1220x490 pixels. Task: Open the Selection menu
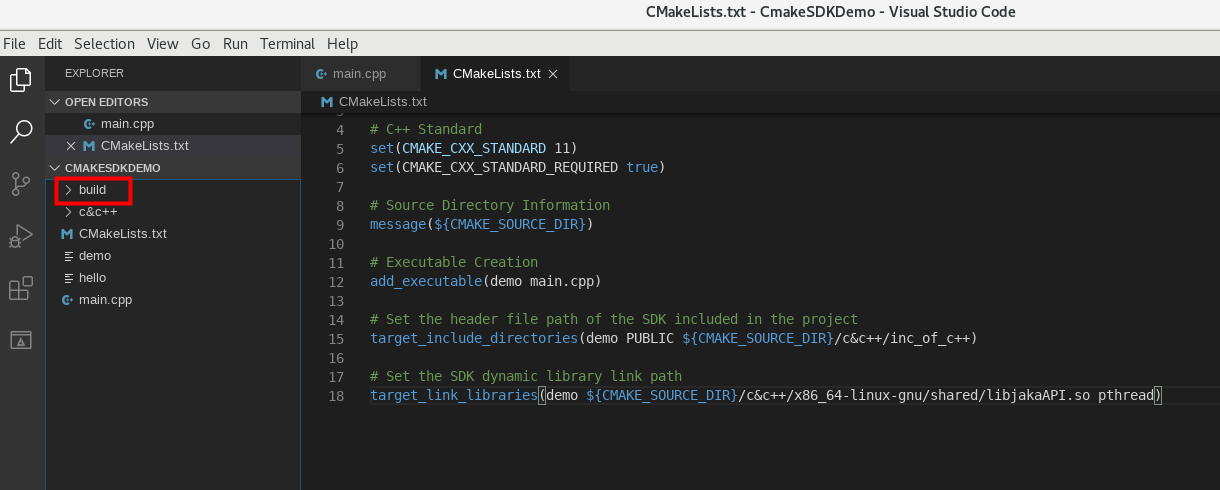(104, 44)
